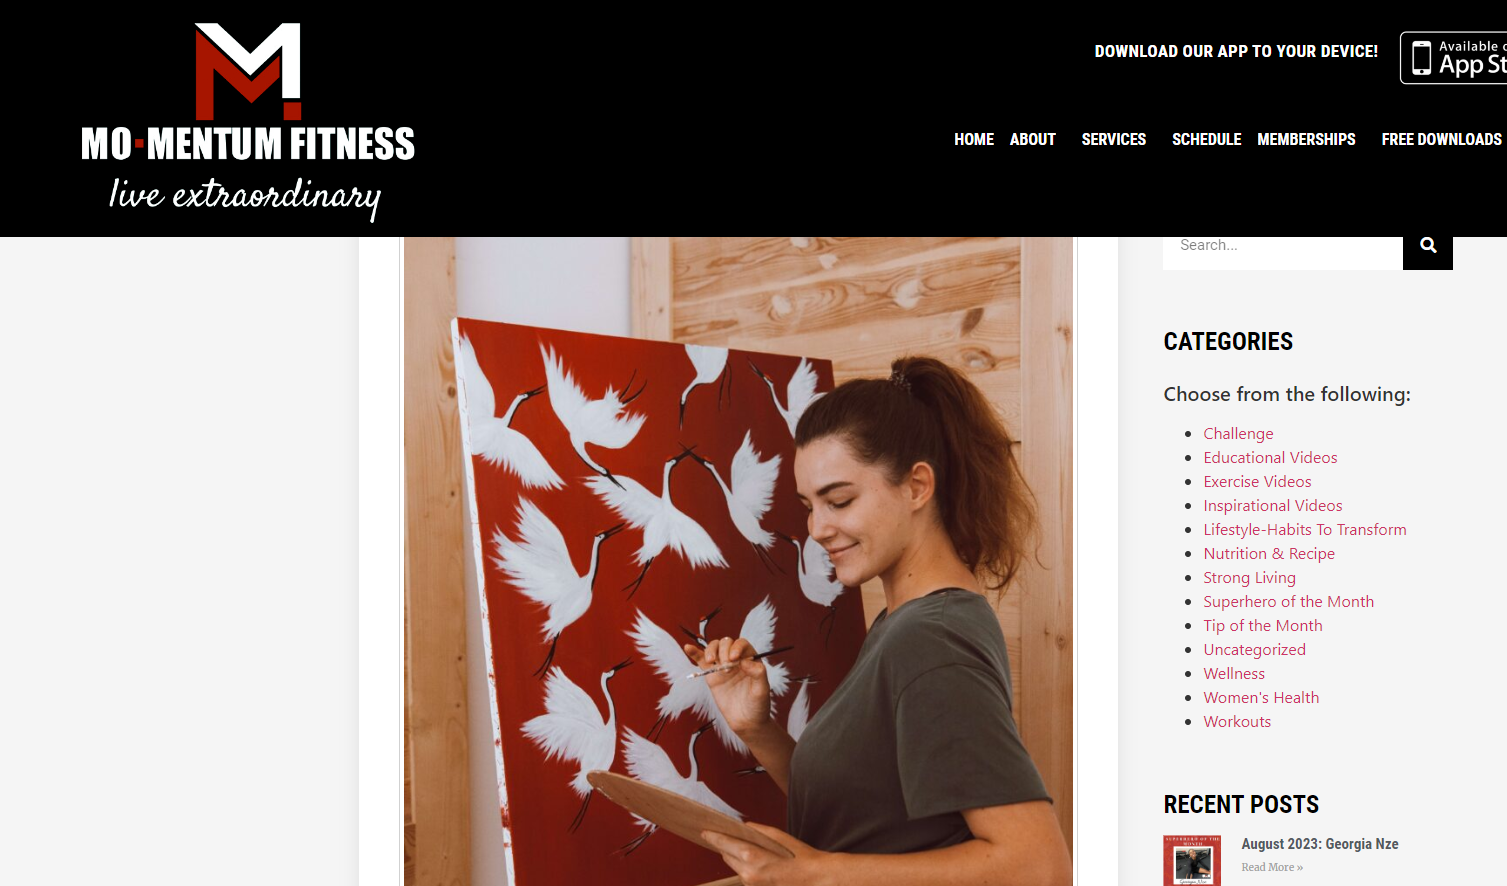1507x886 pixels.
Task: Open the About menu
Action: 1033,139
